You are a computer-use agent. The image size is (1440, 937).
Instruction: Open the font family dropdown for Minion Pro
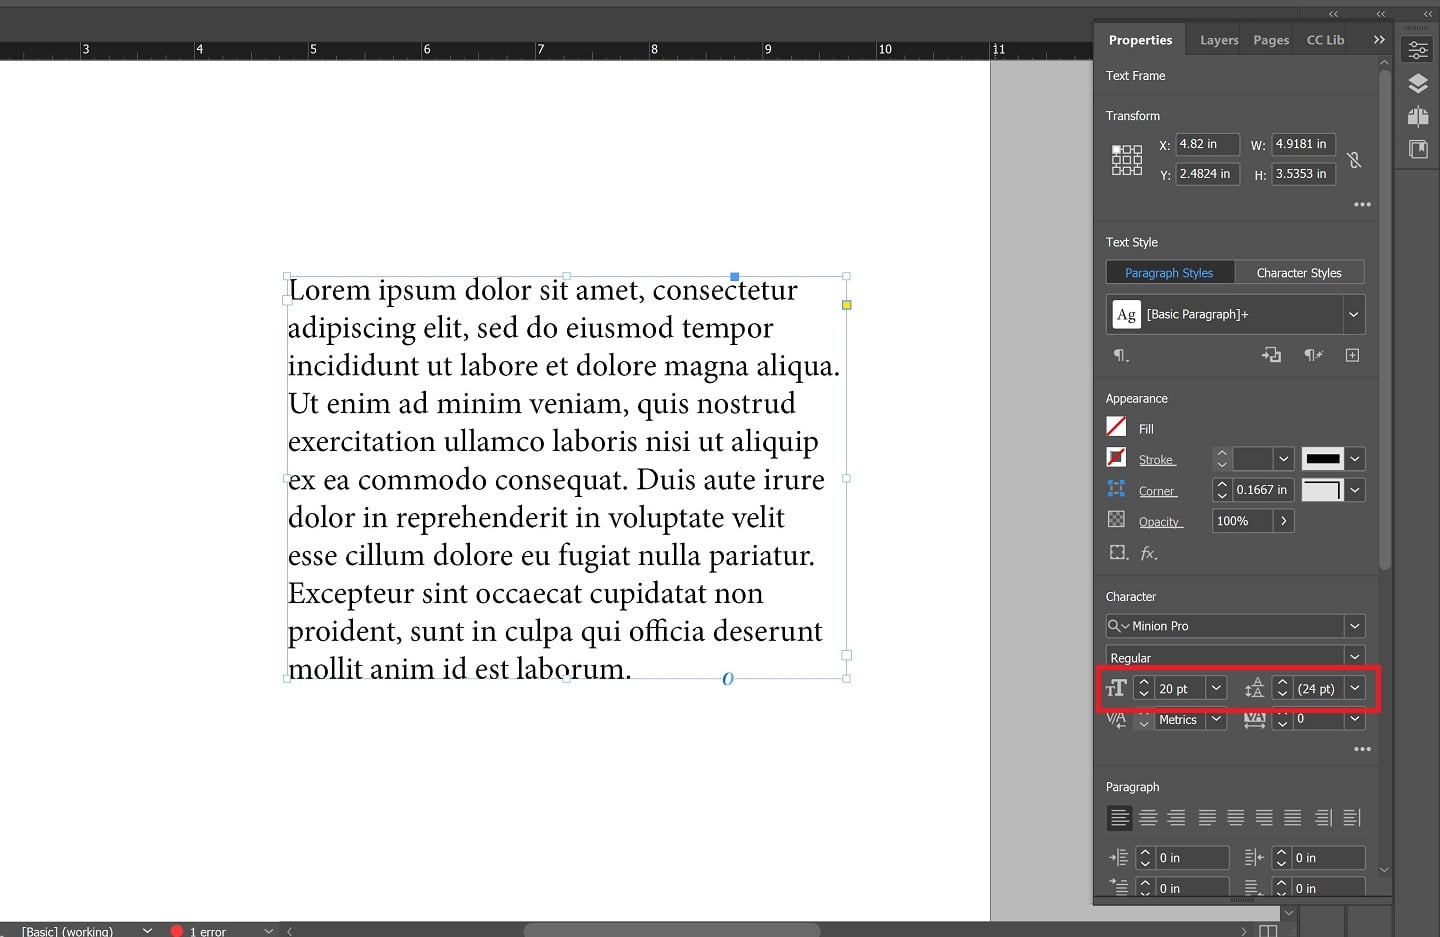coord(1355,626)
